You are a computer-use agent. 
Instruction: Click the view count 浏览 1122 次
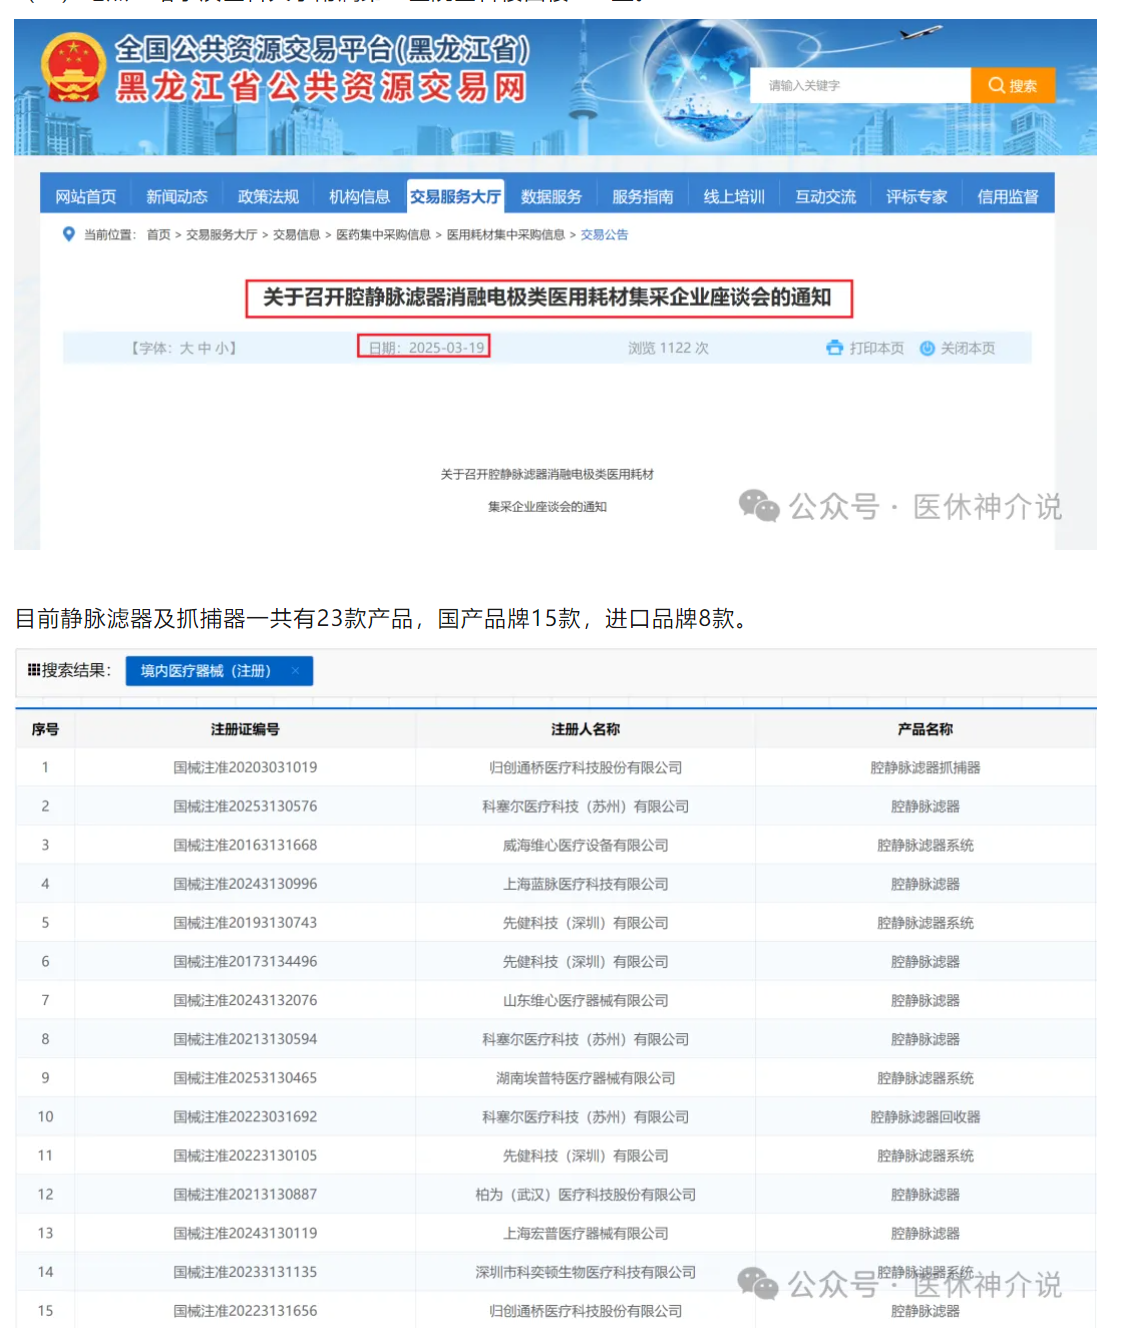(668, 348)
